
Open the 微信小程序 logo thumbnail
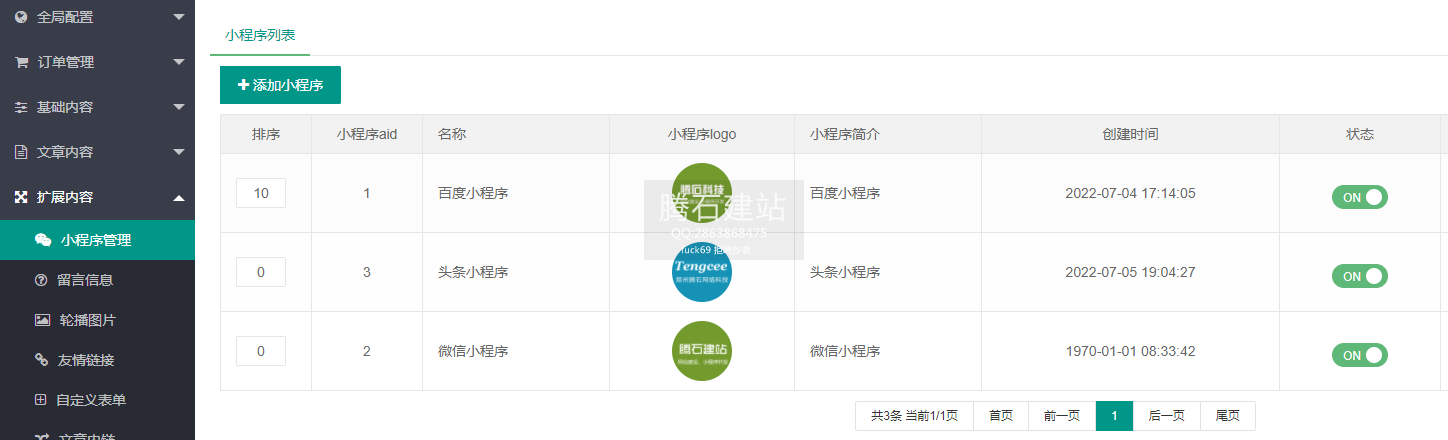click(x=701, y=351)
